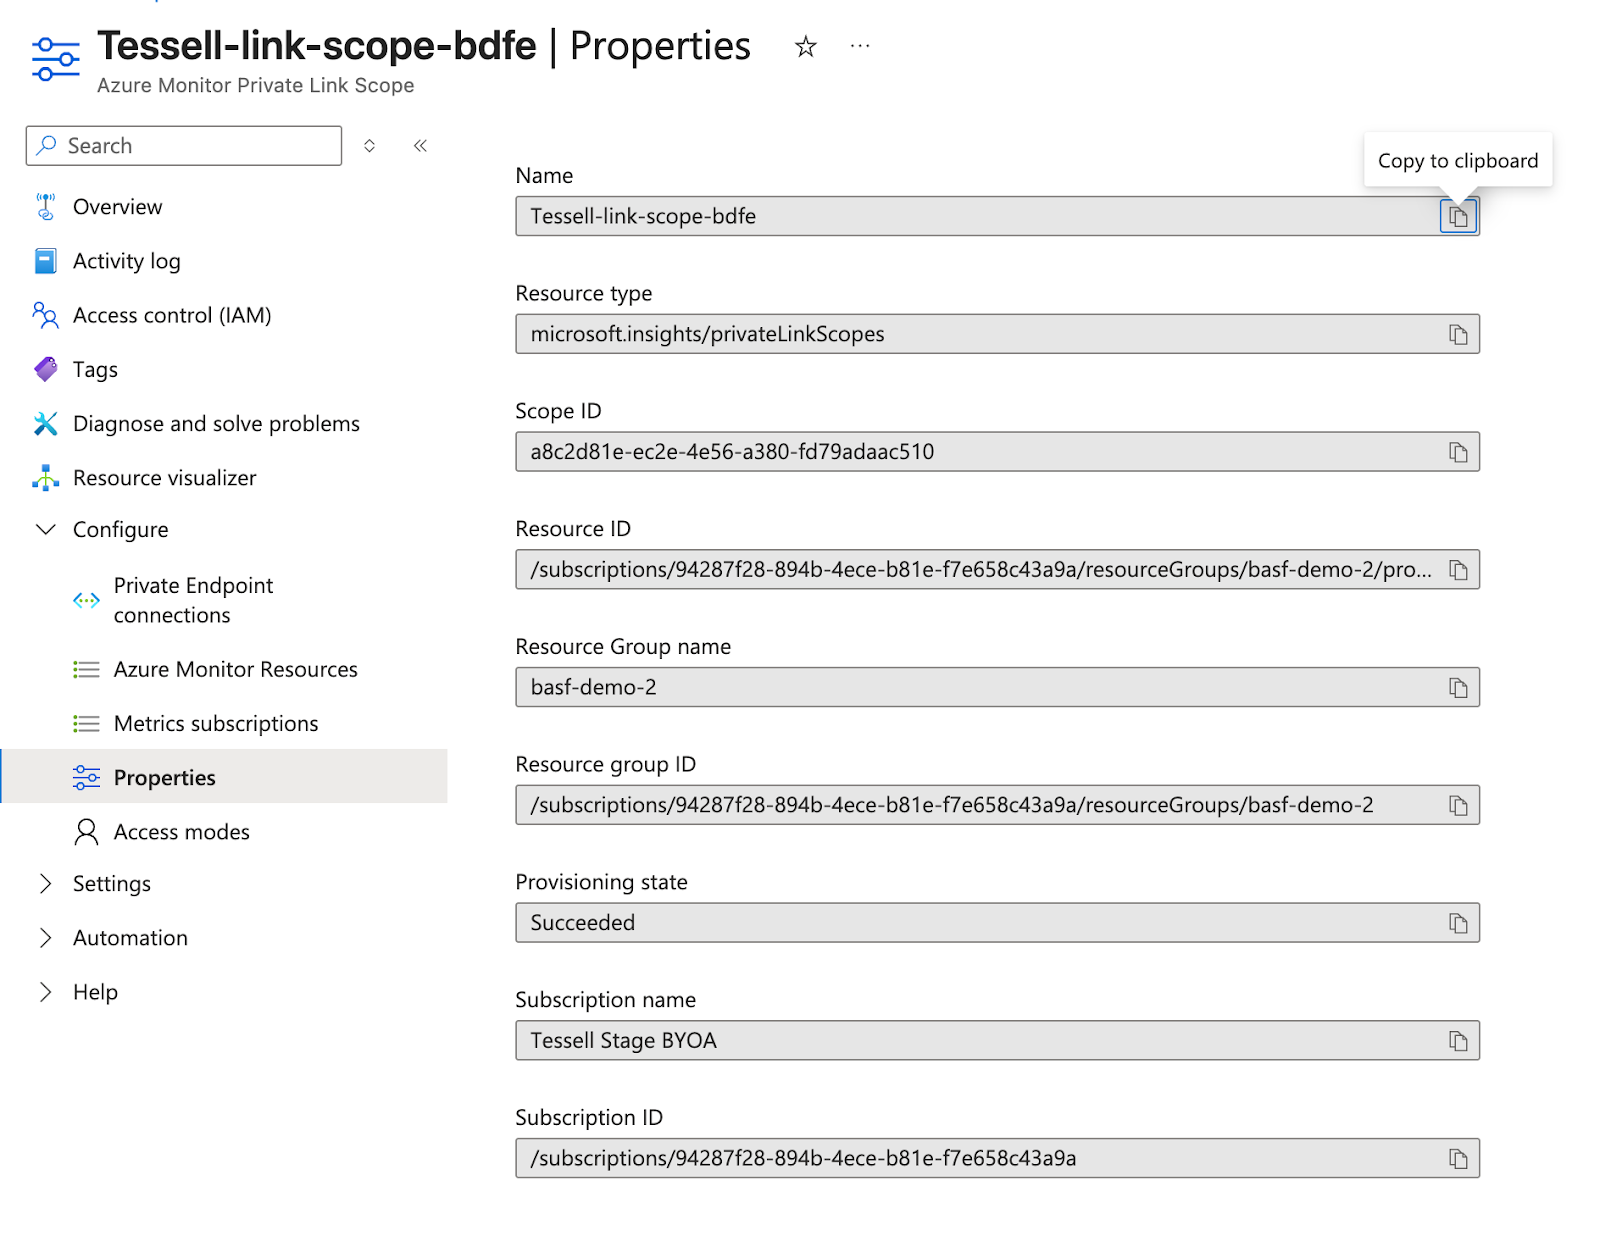The image size is (1600, 1247).
Task: Expand the Settings section
Action: [x=46, y=883]
